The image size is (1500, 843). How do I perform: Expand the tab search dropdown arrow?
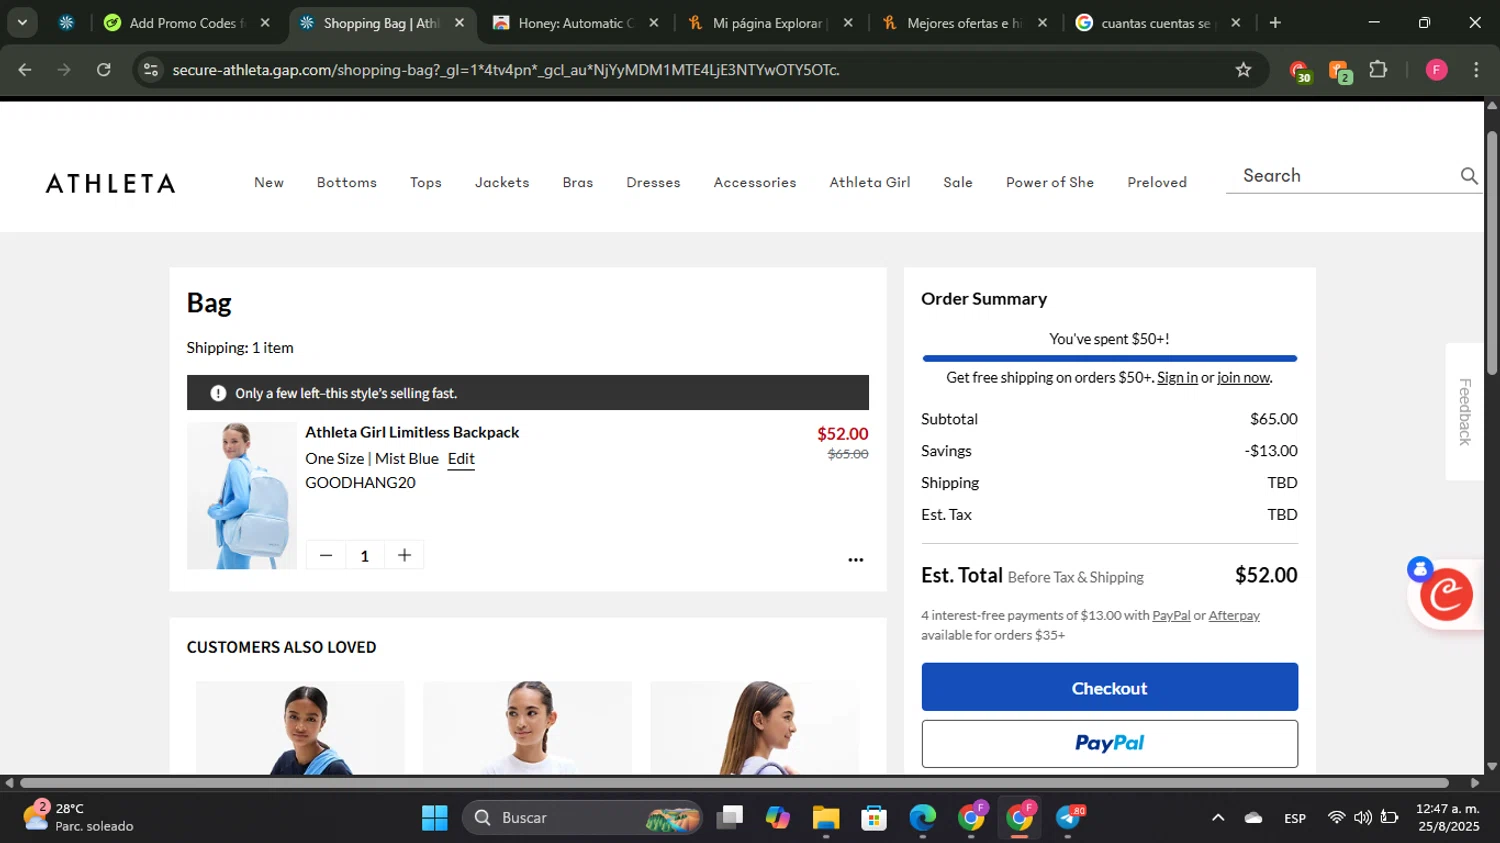22,23
